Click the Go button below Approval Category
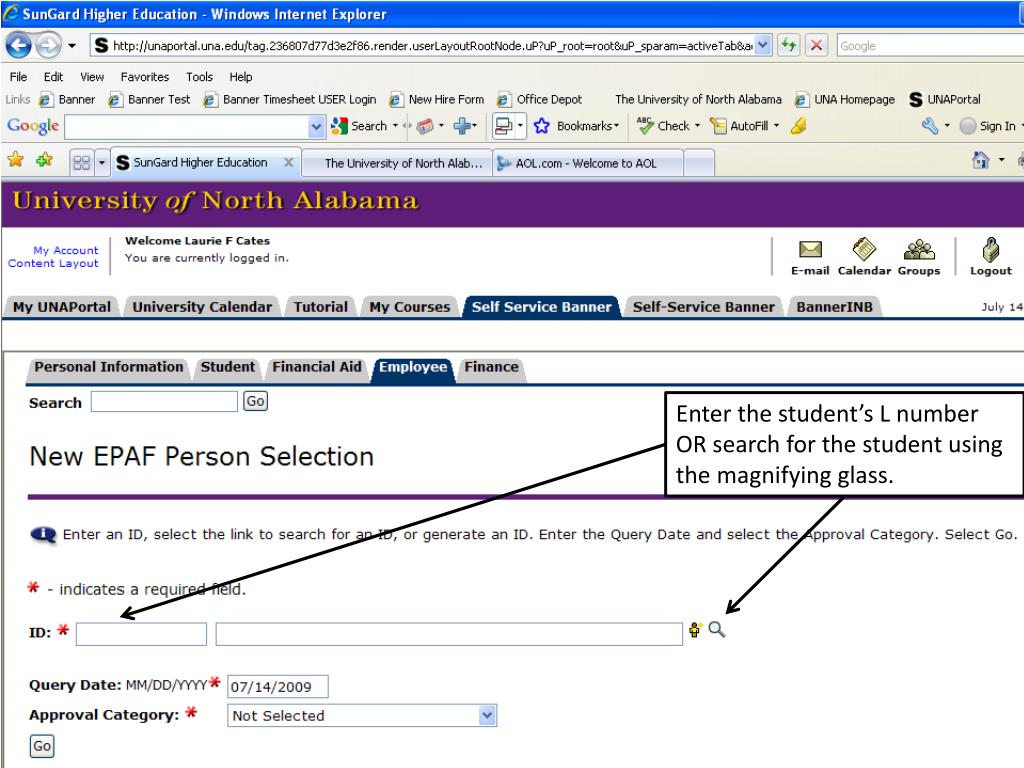Image resolution: width=1024 pixels, height=768 pixels. (x=42, y=746)
